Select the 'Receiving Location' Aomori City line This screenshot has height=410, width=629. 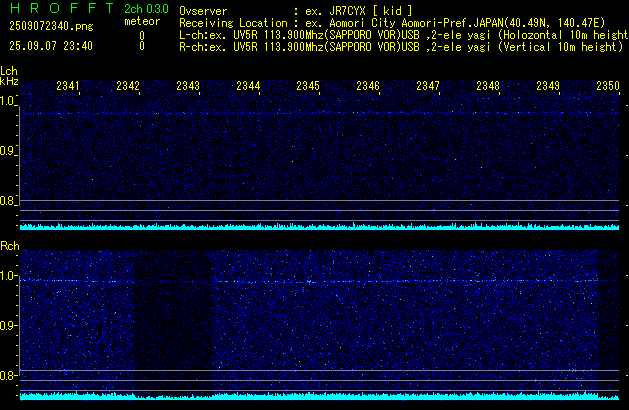coord(392,23)
